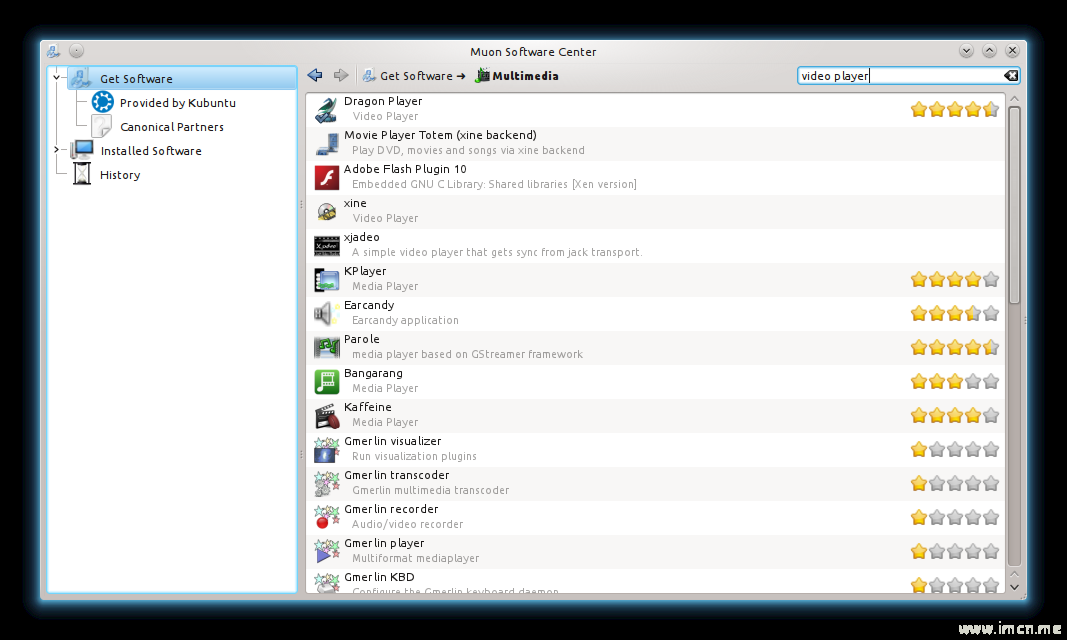The image size is (1067, 640).
Task: Collapse the Get Software tree node
Action: tap(56, 78)
